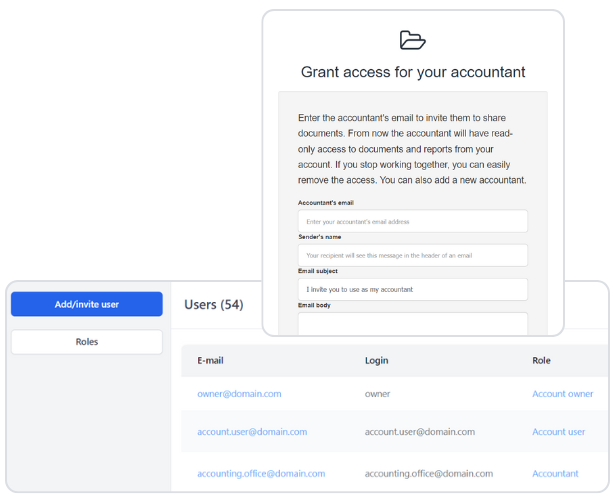
Task: Click the Users (54) heading
Action: [x=214, y=304]
